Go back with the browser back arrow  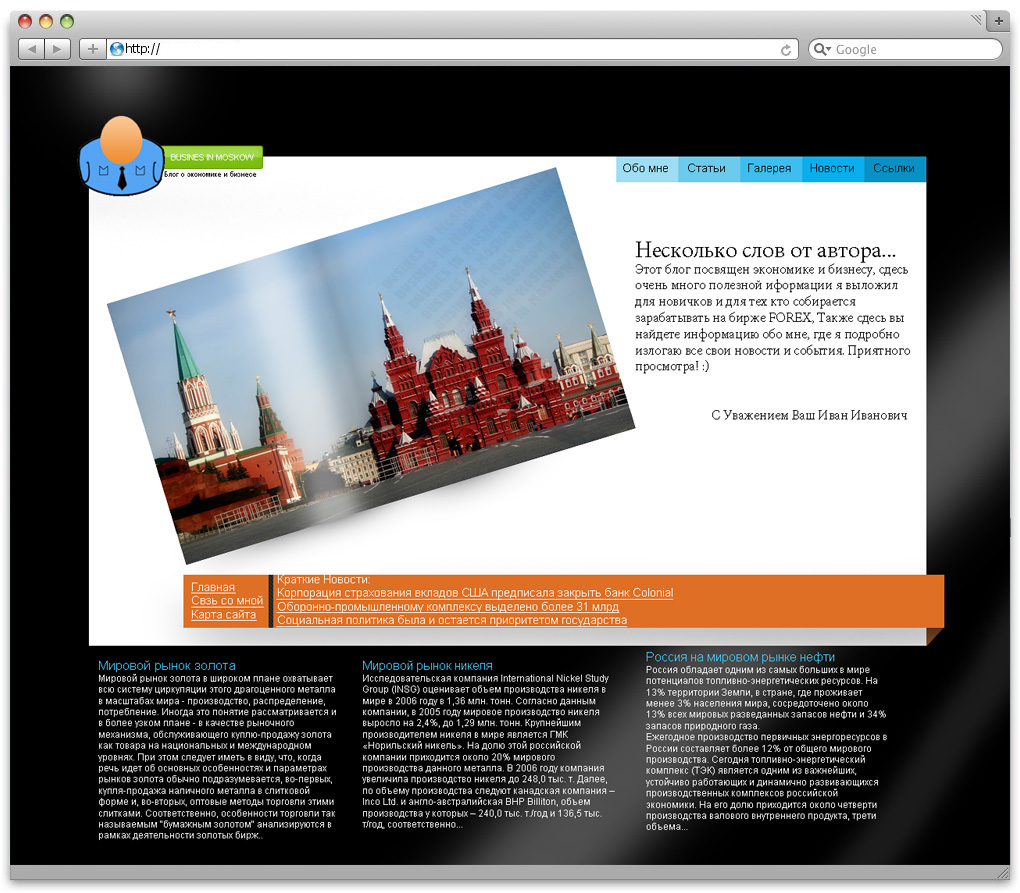click(x=31, y=49)
